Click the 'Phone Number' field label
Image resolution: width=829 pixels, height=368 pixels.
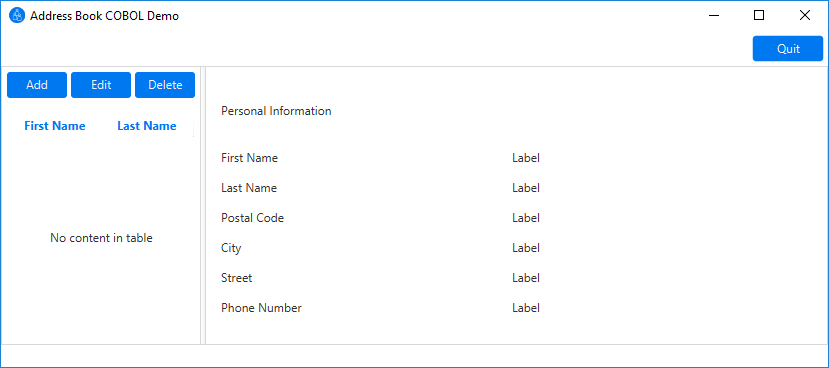coord(261,308)
